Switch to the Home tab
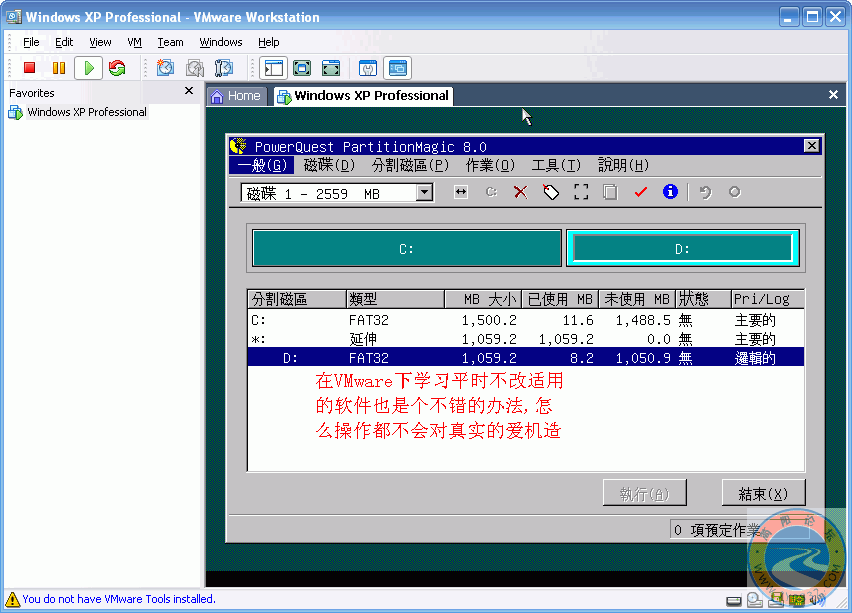 pyautogui.click(x=236, y=96)
